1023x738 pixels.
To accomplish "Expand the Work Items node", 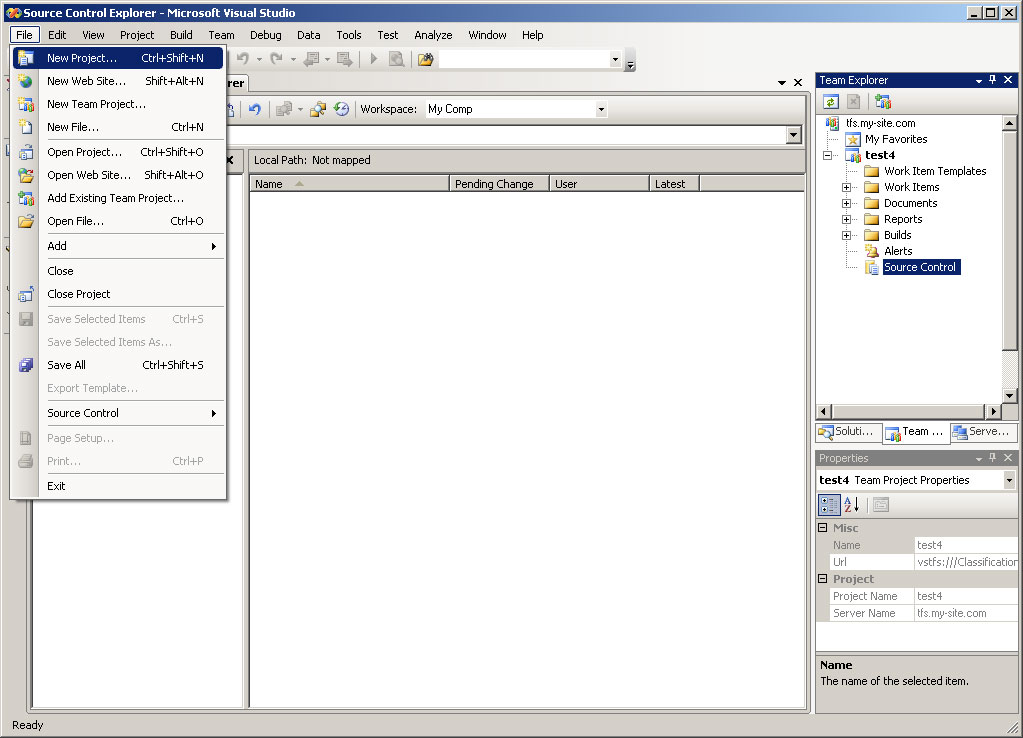I will click(x=846, y=187).
